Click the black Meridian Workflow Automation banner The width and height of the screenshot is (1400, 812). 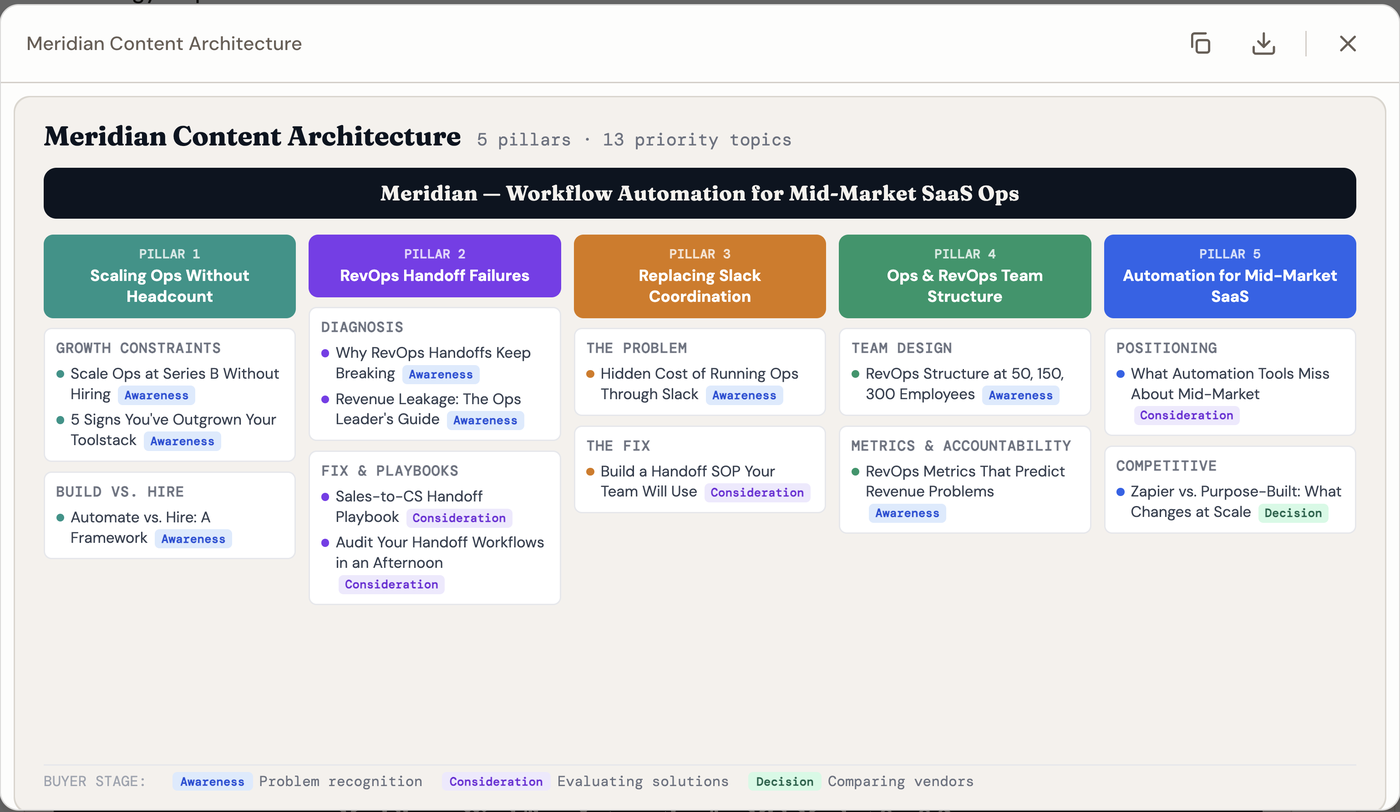tap(700, 193)
